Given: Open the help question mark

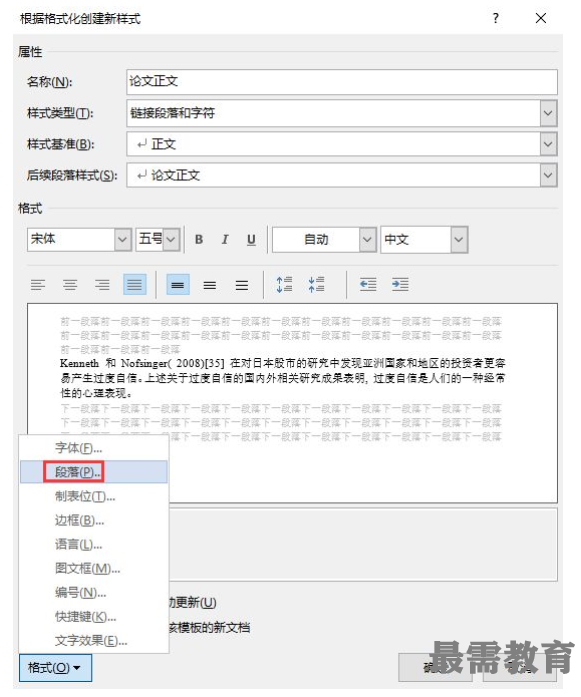Looking at the screenshot, I should (496, 18).
